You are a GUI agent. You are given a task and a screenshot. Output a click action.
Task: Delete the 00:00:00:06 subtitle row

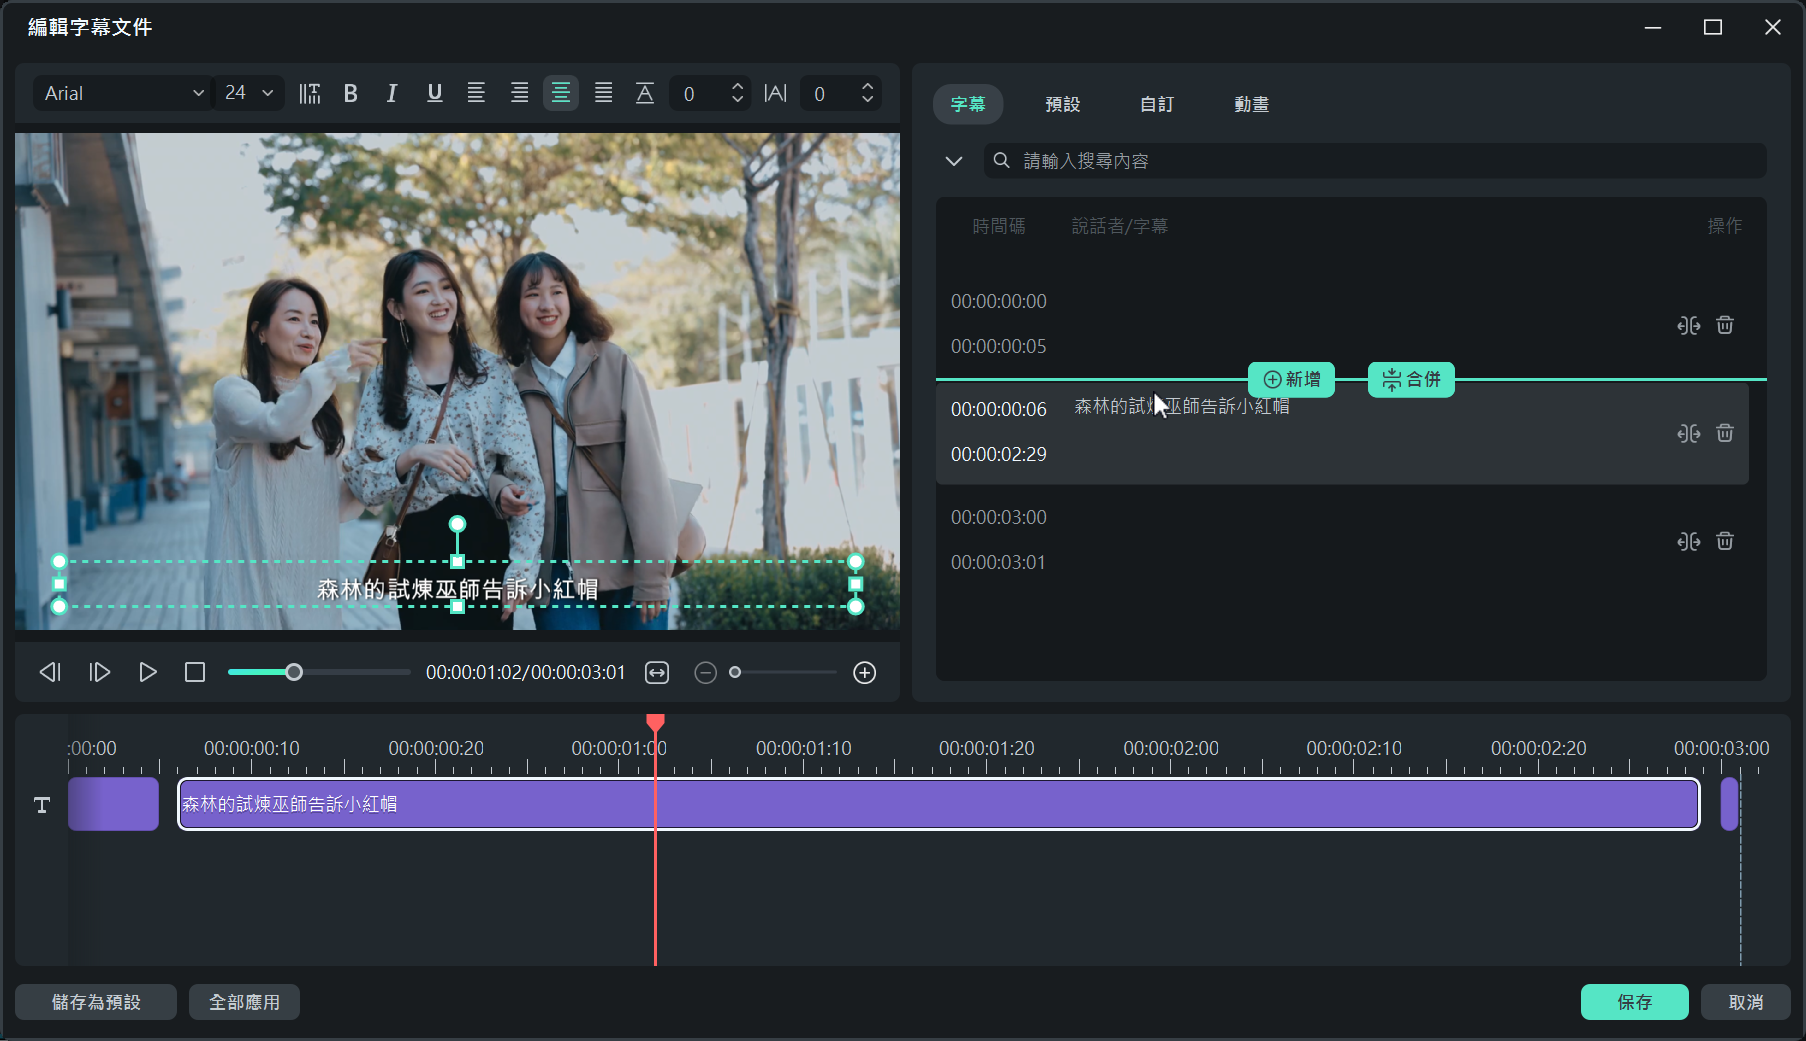(x=1725, y=433)
